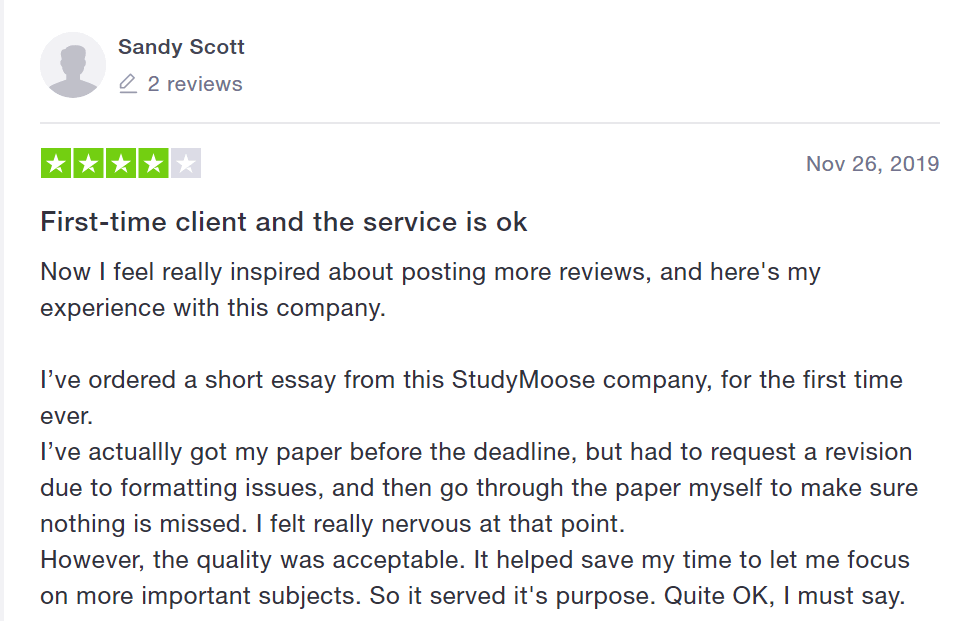Click 'I felt really nervous at that point.'

[441, 524]
